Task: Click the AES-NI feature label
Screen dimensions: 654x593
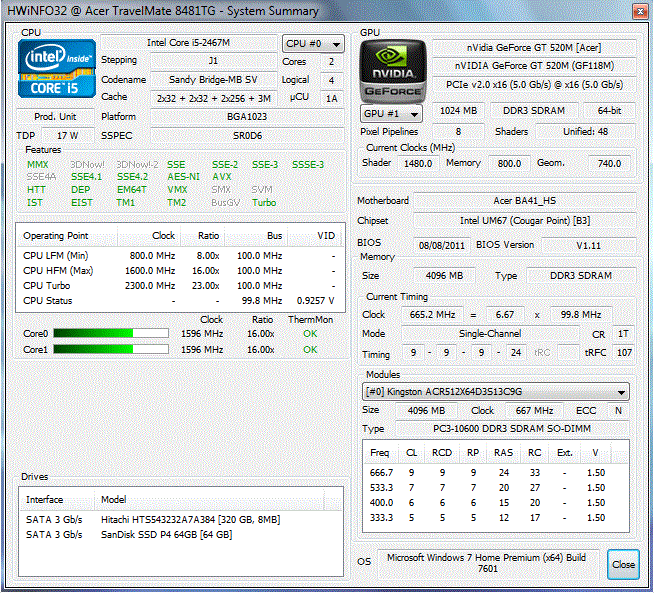Action: coord(184,177)
